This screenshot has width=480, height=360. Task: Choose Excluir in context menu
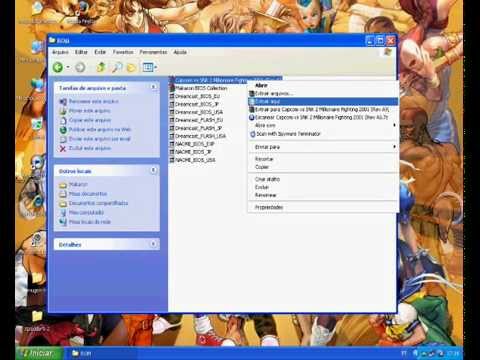323,187
